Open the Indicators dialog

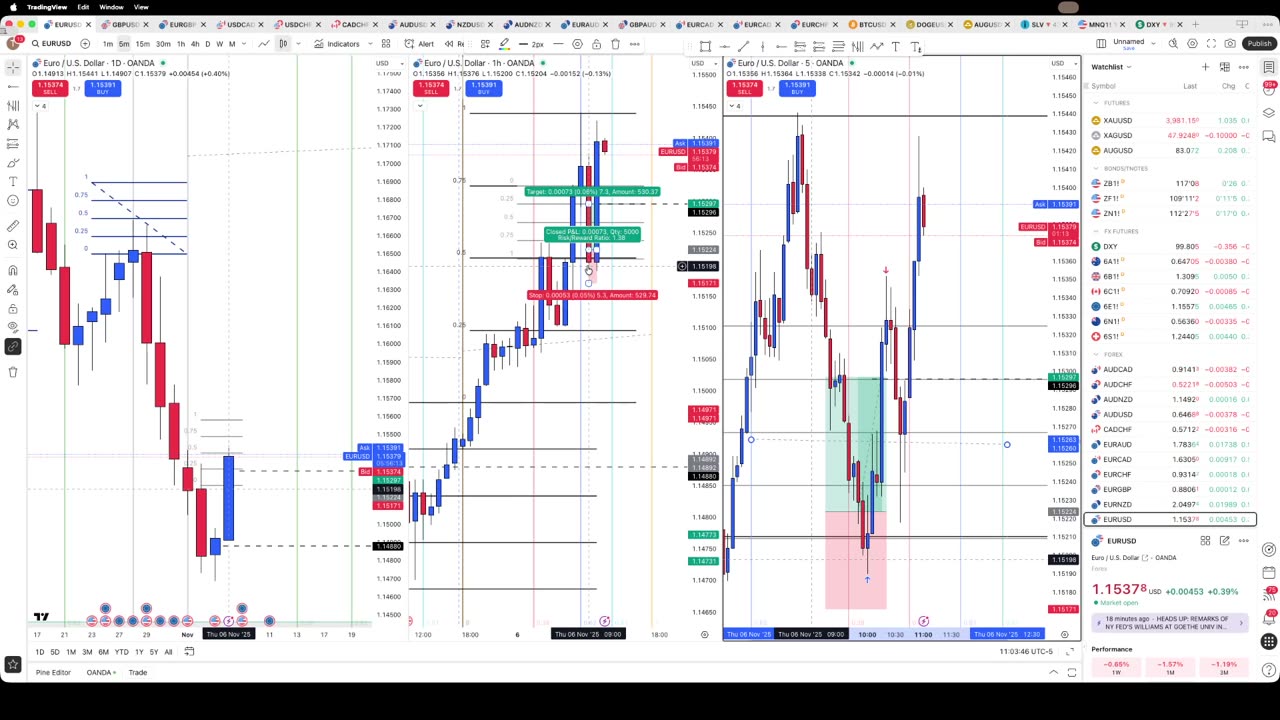(337, 44)
